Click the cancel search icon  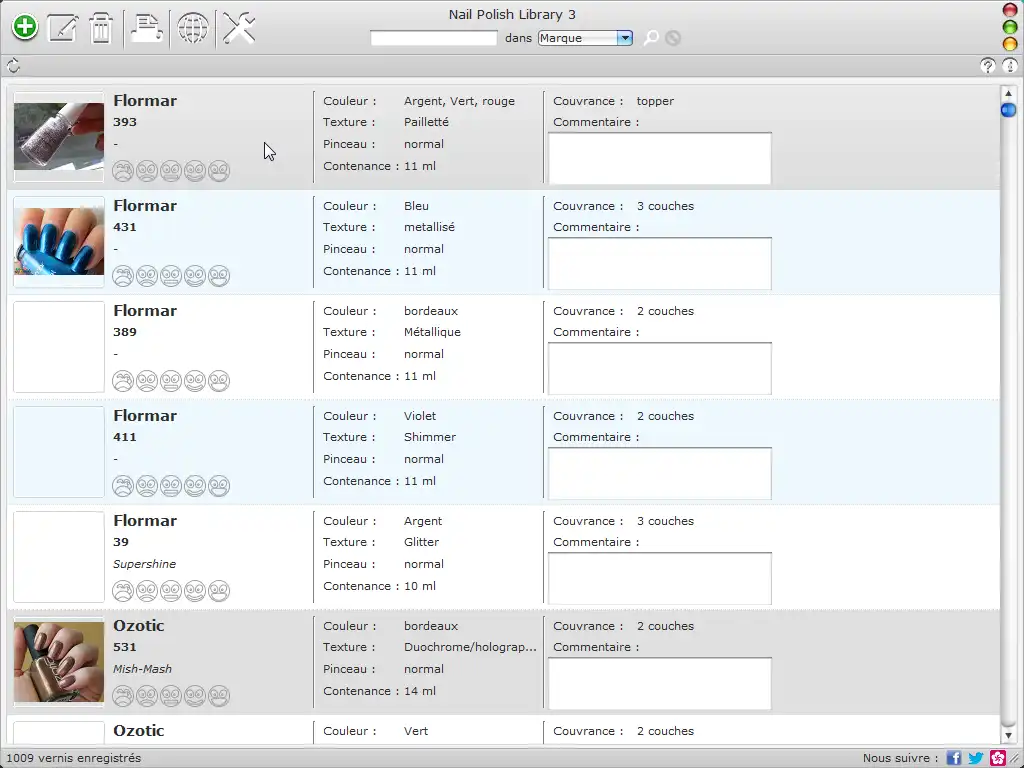click(x=673, y=38)
